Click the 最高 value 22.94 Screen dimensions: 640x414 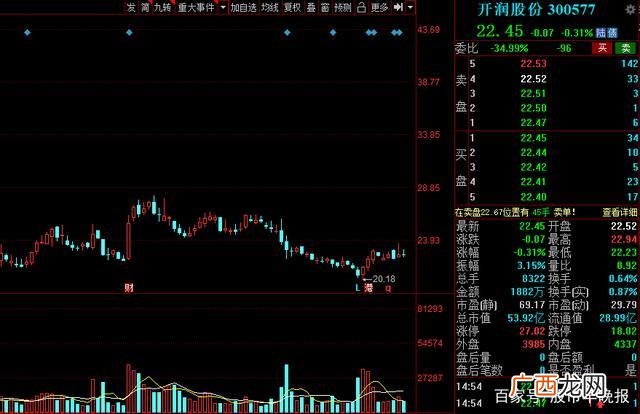[624, 239]
